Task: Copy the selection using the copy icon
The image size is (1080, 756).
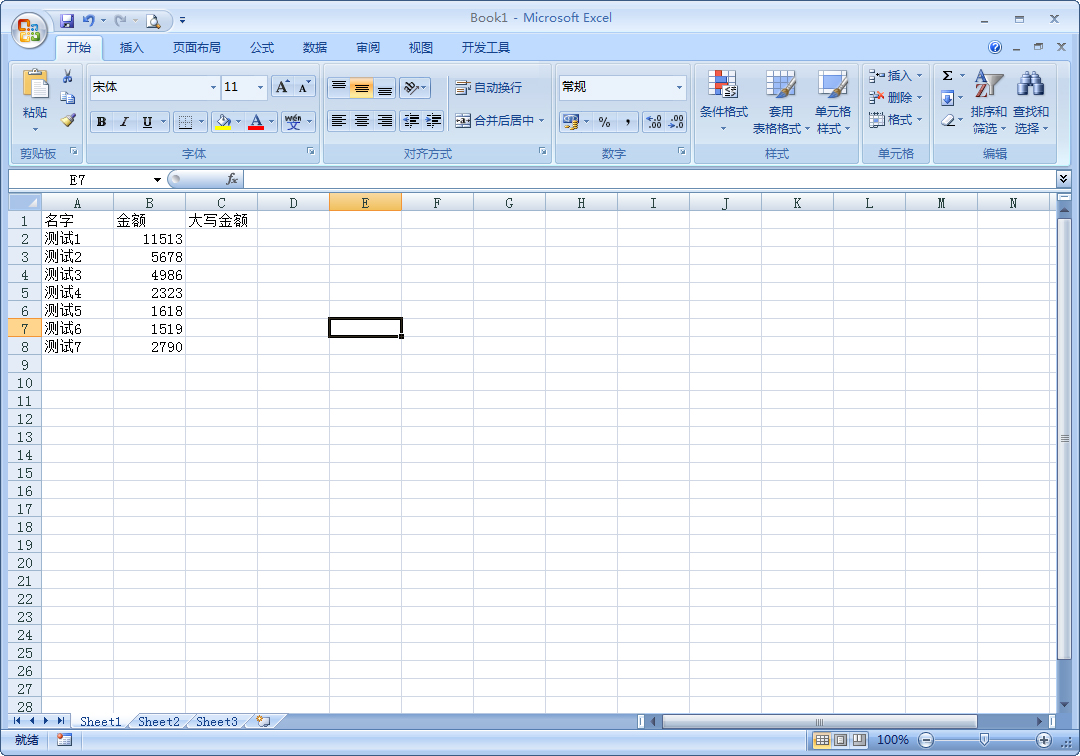Action: [68, 98]
